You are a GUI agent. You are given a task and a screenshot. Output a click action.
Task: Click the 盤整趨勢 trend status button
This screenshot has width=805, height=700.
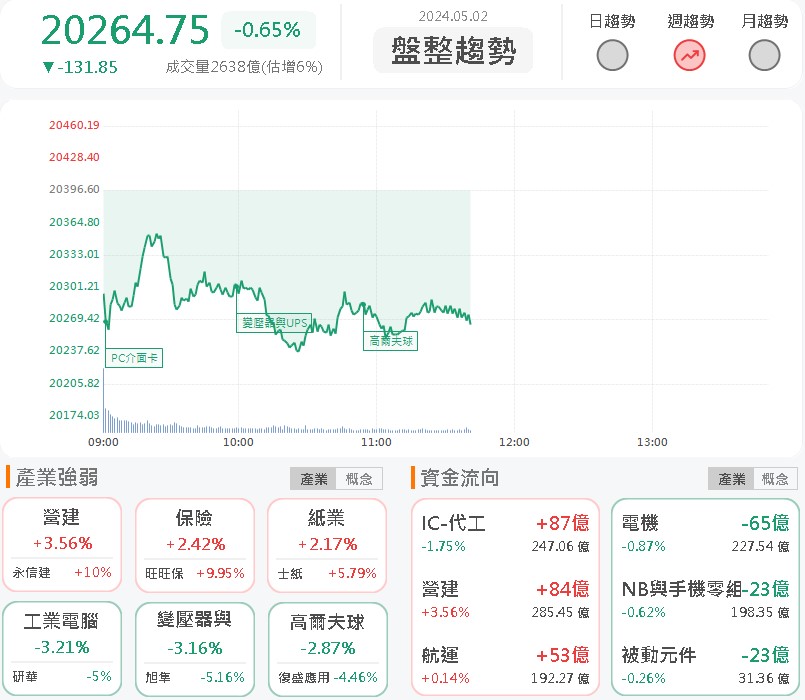pos(453,50)
